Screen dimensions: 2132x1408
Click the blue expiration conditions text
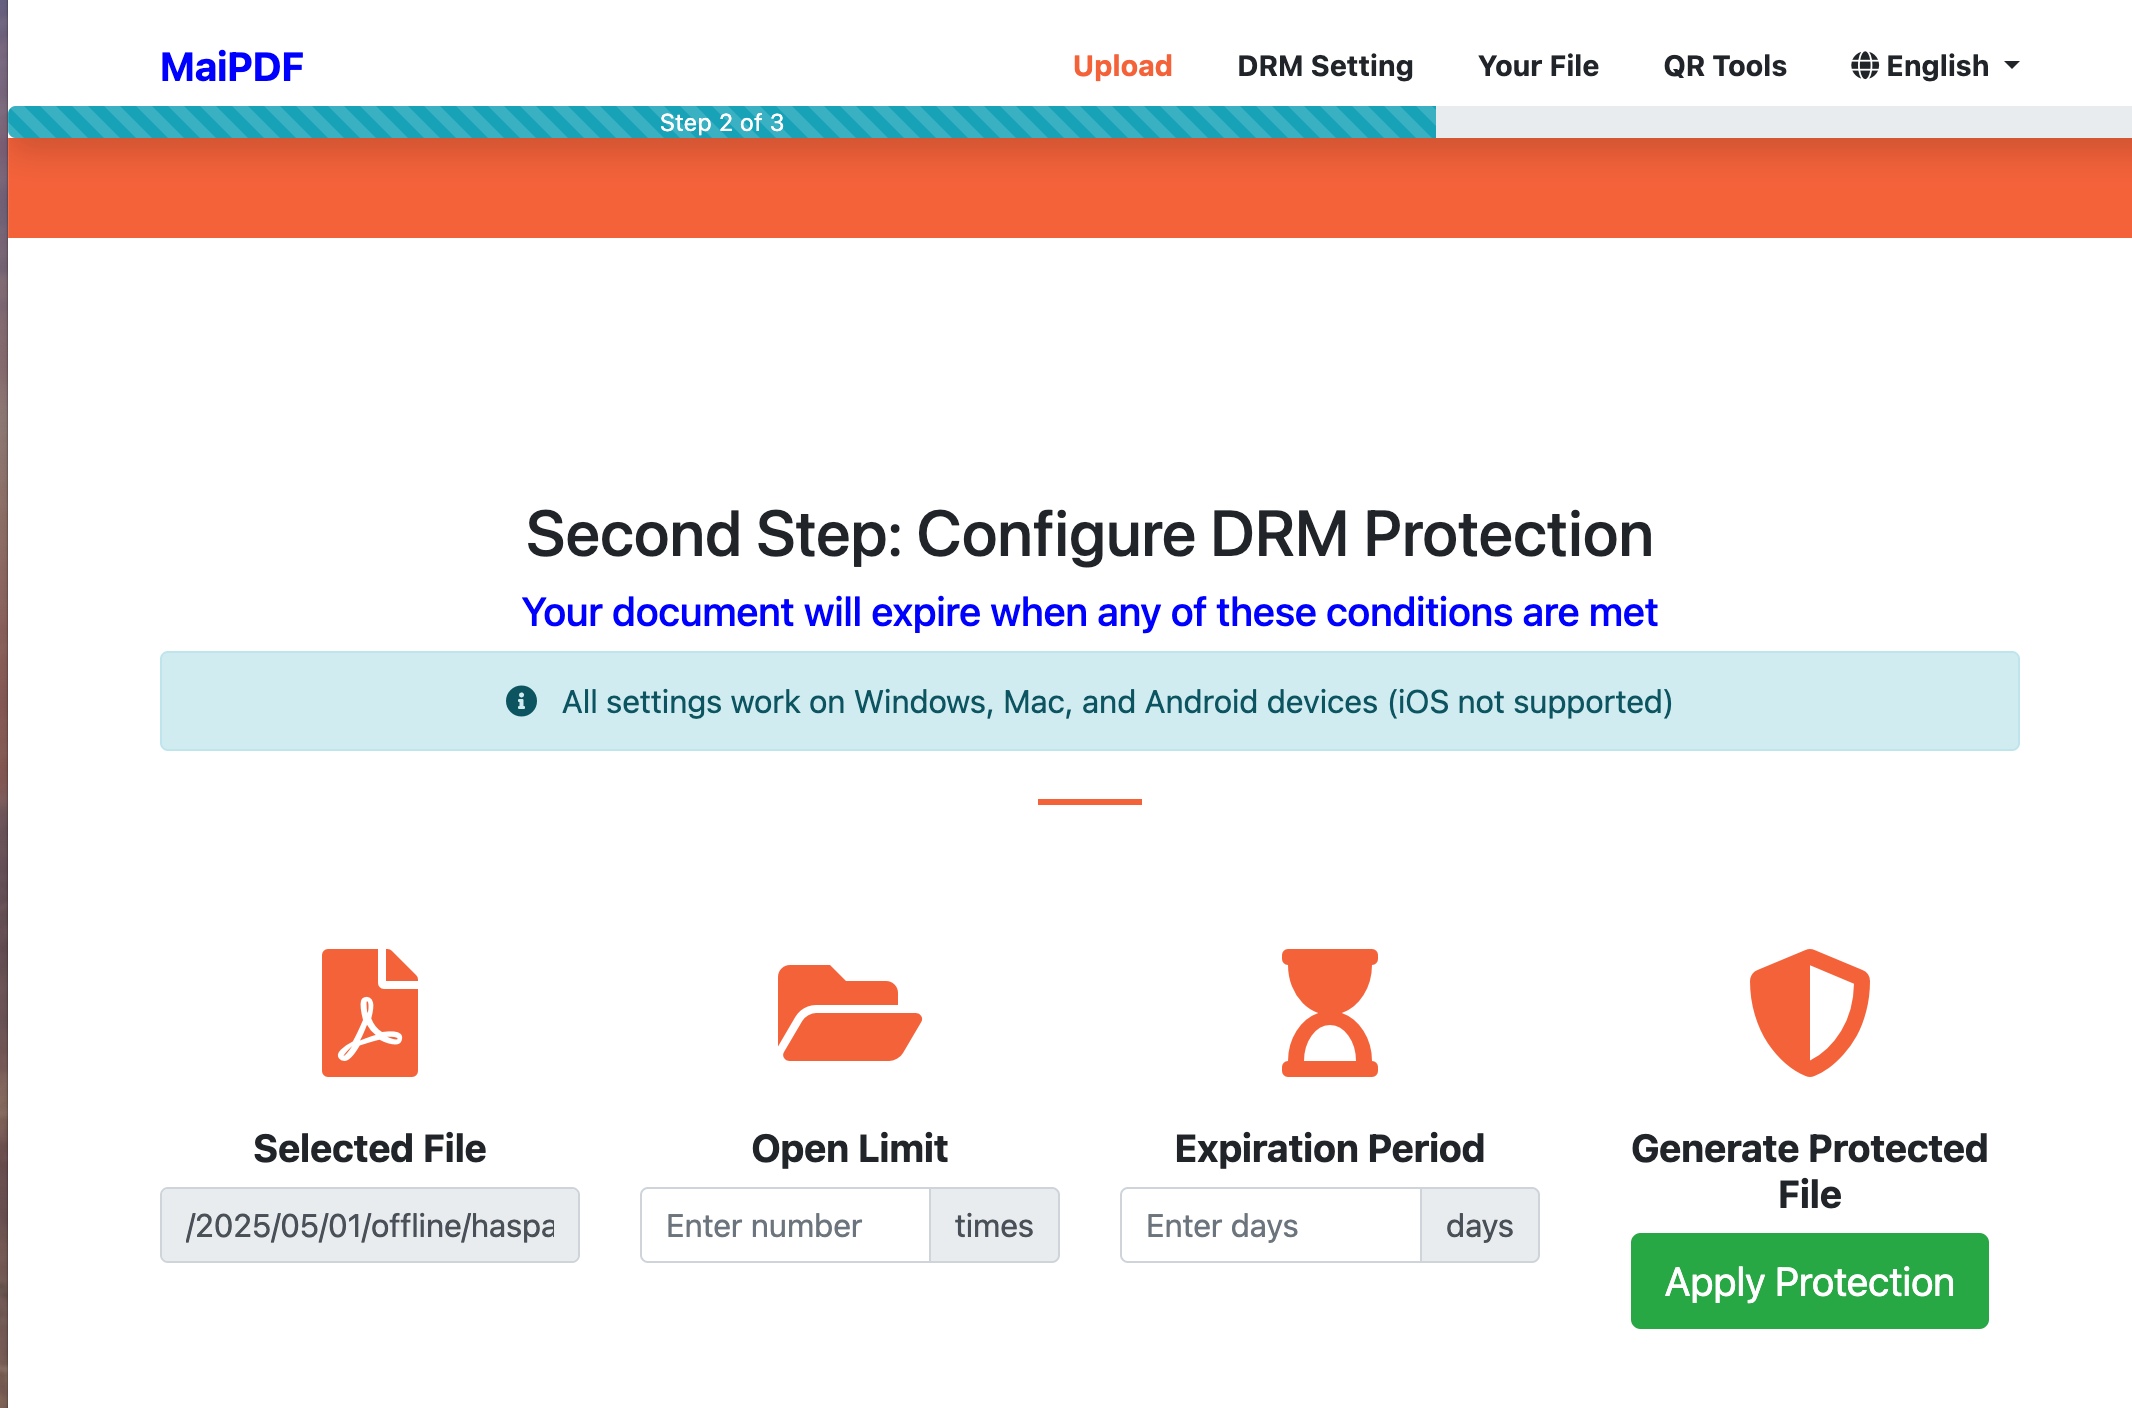[1088, 611]
